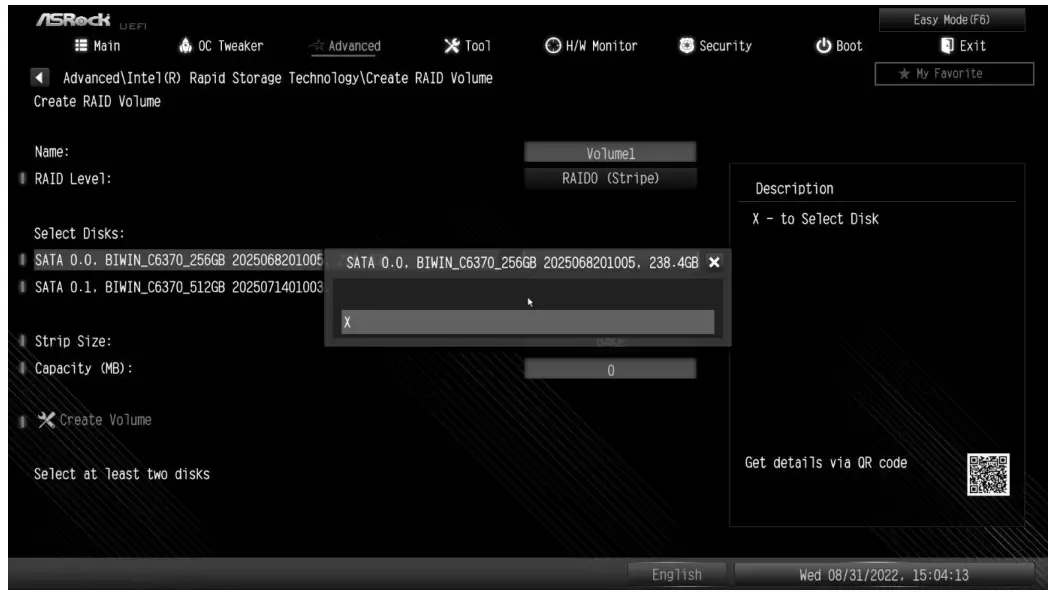This screenshot has width=1053, height=599.
Task: Click the Exit door icon
Action: click(947, 45)
